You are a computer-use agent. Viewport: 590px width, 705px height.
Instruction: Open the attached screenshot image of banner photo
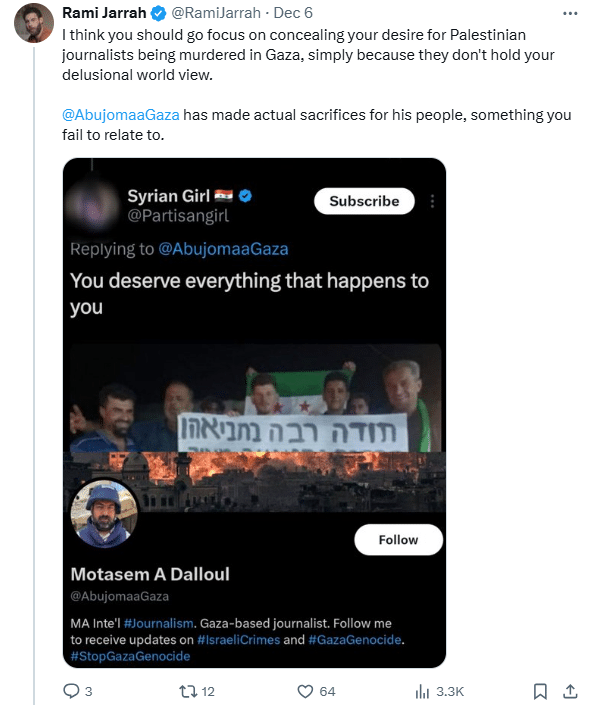pos(255,413)
